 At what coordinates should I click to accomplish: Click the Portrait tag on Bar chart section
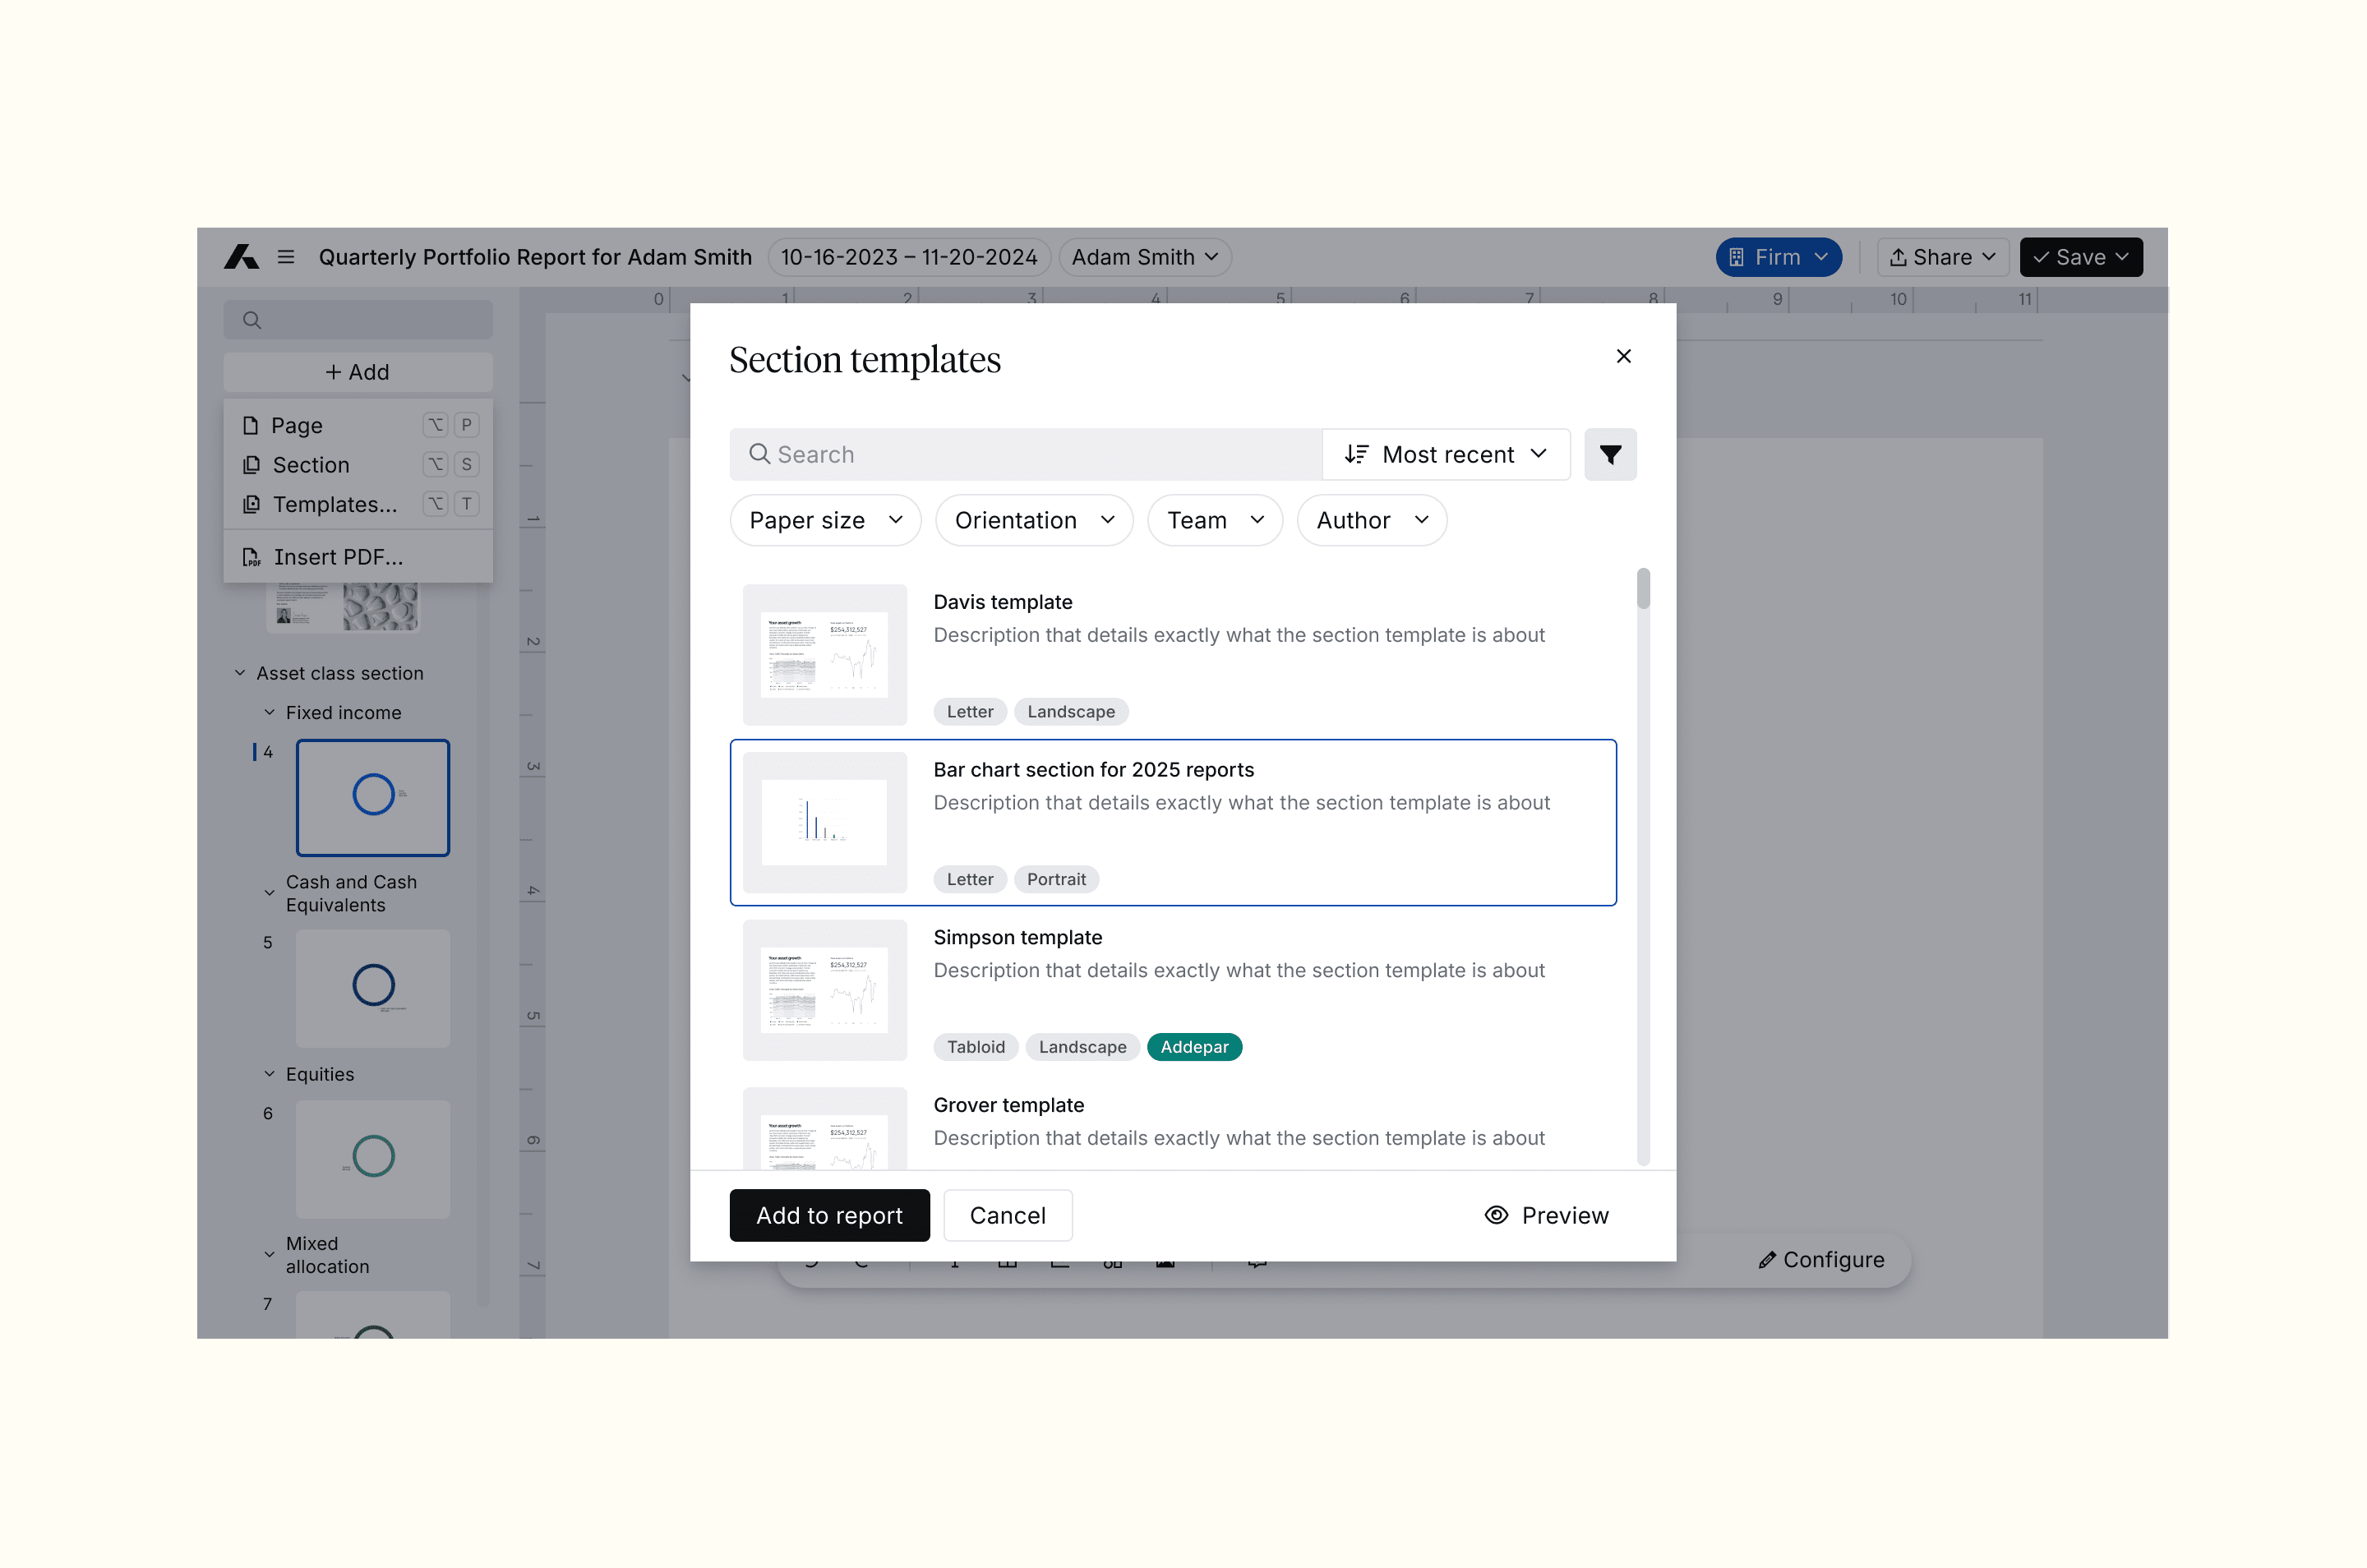pos(1056,879)
